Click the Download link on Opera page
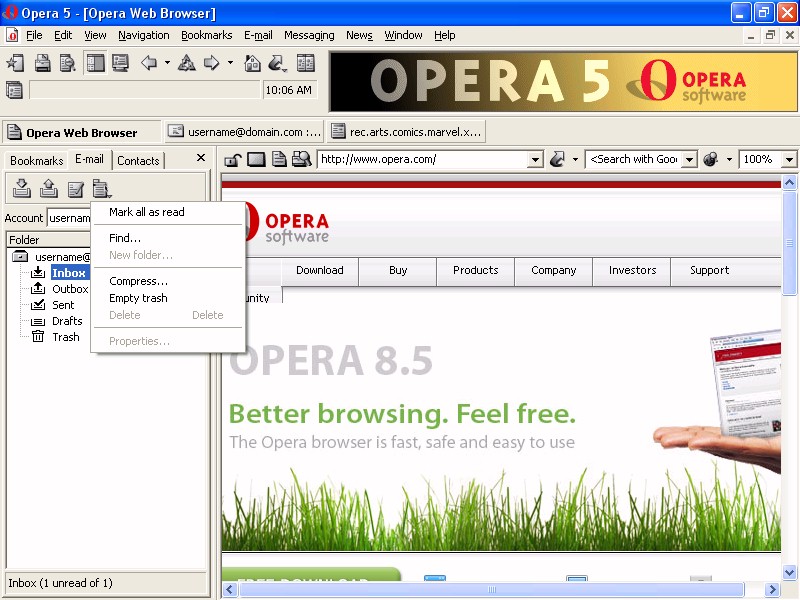 click(x=320, y=270)
